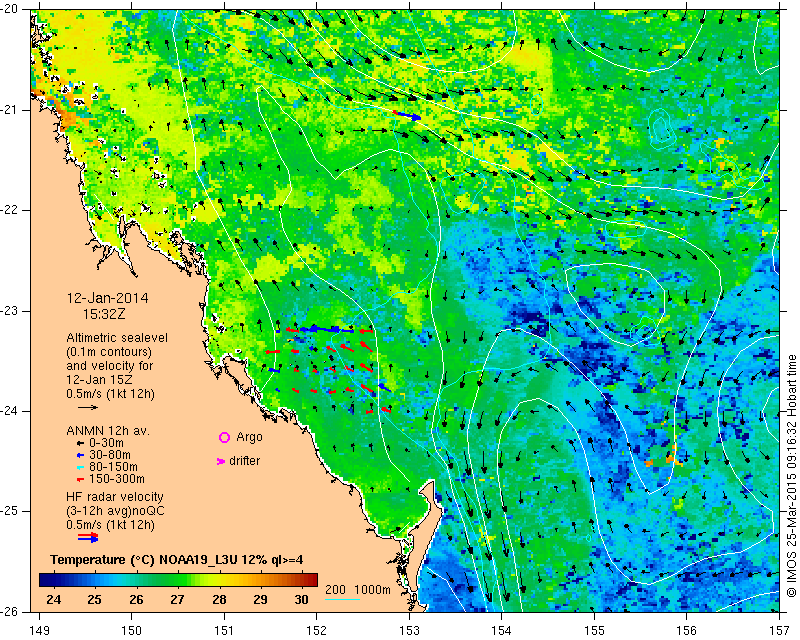Click the 'ANMN 12h av.' heading
The height and width of the screenshot is (640, 800).
click(x=106, y=431)
